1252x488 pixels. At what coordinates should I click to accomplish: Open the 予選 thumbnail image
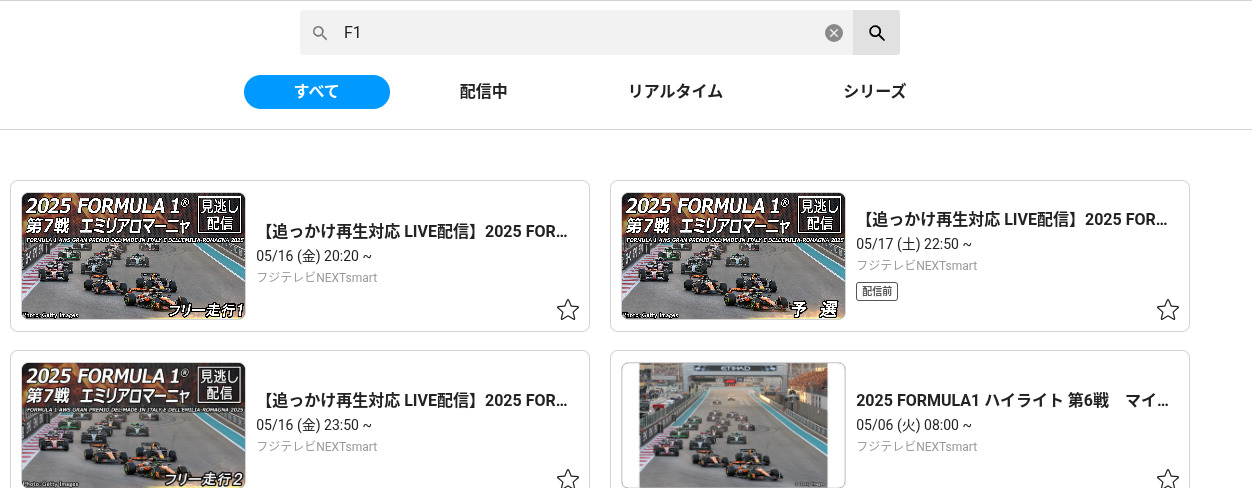tap(733, 256)
